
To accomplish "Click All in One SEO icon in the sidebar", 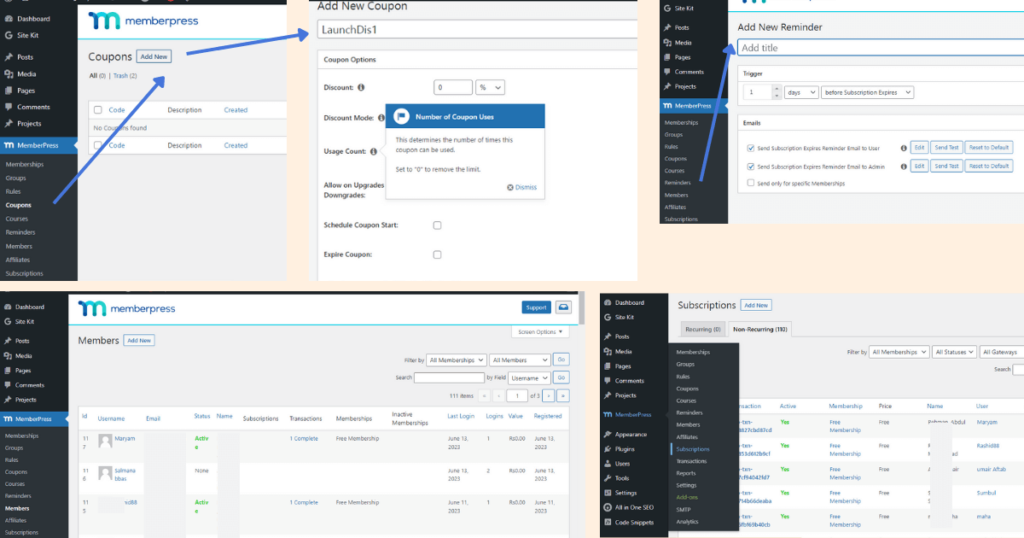I will click(x=607, y=507).
